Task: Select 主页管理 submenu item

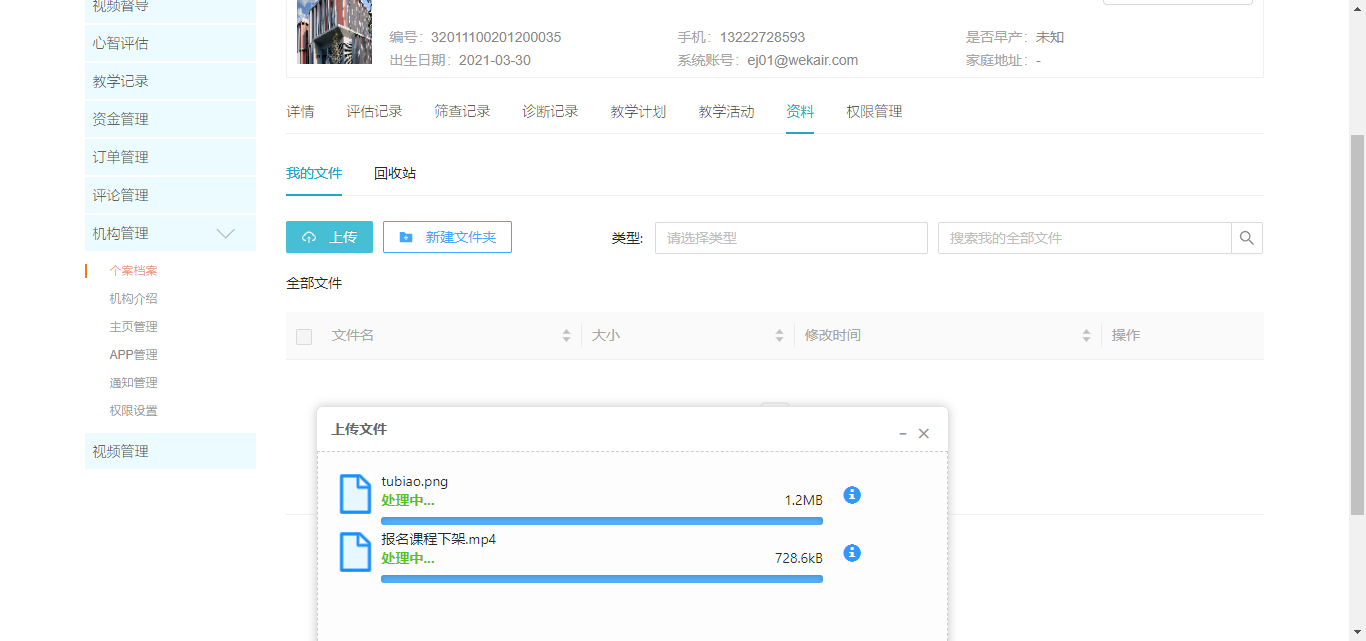Action: (x=133, y=327)
